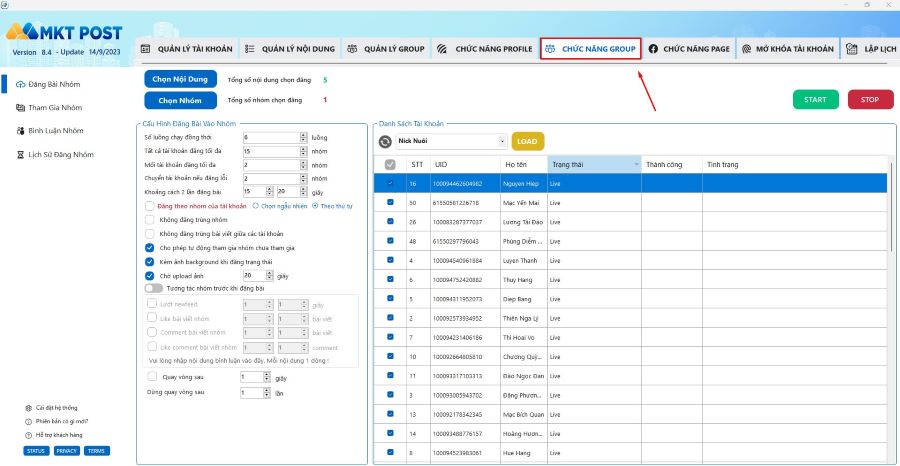Click the STT column header

coord(418,165)
